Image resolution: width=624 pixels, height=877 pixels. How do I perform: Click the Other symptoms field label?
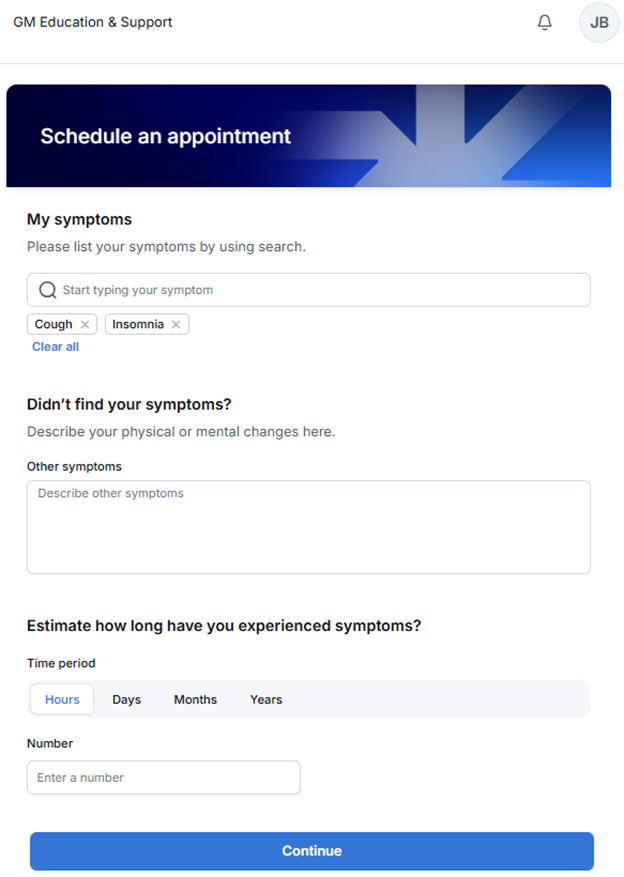coord(74,466)
